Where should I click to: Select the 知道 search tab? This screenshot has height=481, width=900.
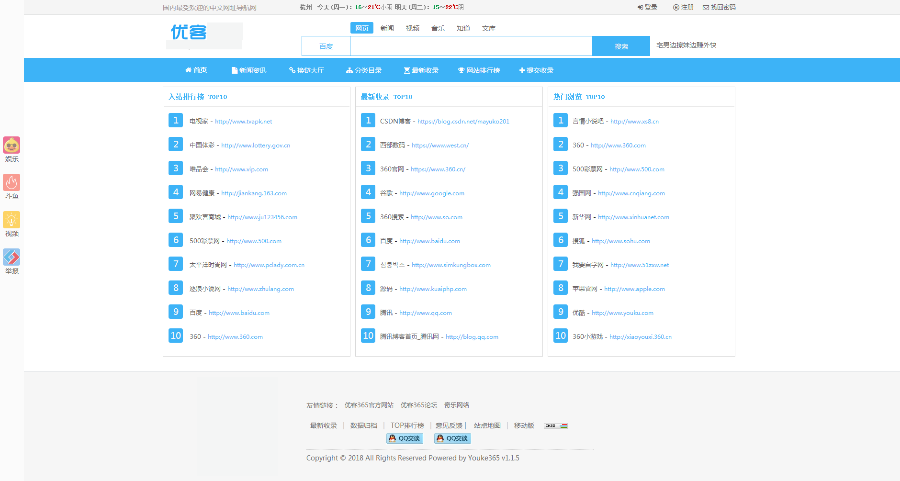463,28
